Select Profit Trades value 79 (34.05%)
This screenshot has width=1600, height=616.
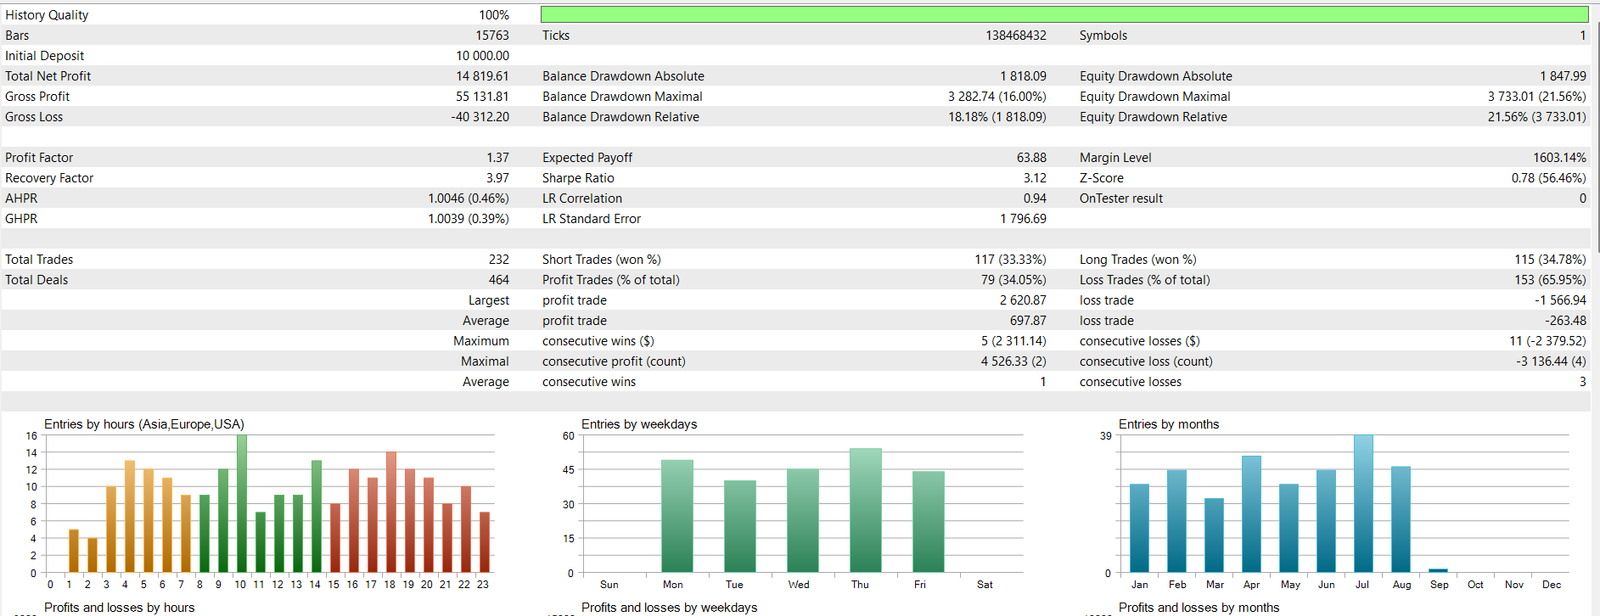(1014, 280)
